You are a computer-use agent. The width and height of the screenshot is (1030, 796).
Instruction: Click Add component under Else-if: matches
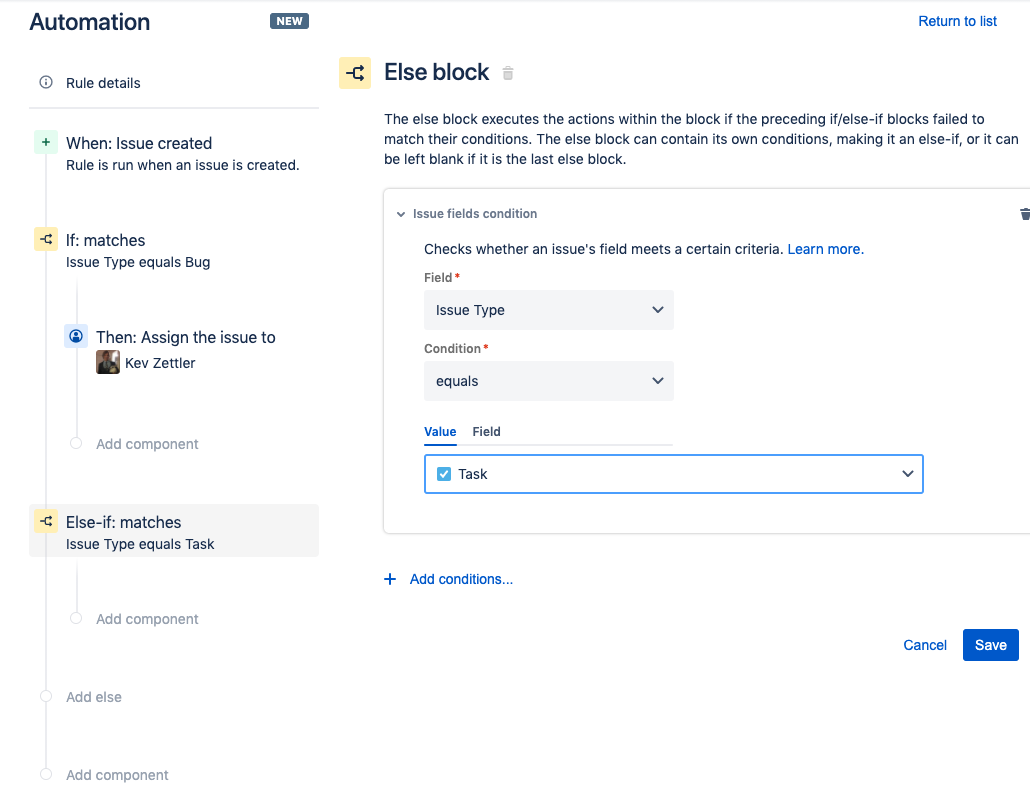pos(146,618)
